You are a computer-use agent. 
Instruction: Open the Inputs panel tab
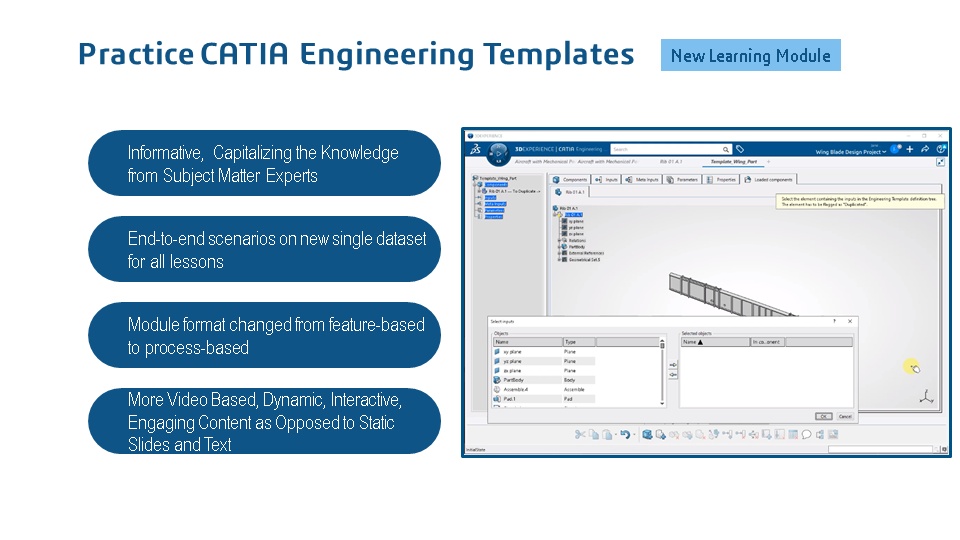pos(607,179)
